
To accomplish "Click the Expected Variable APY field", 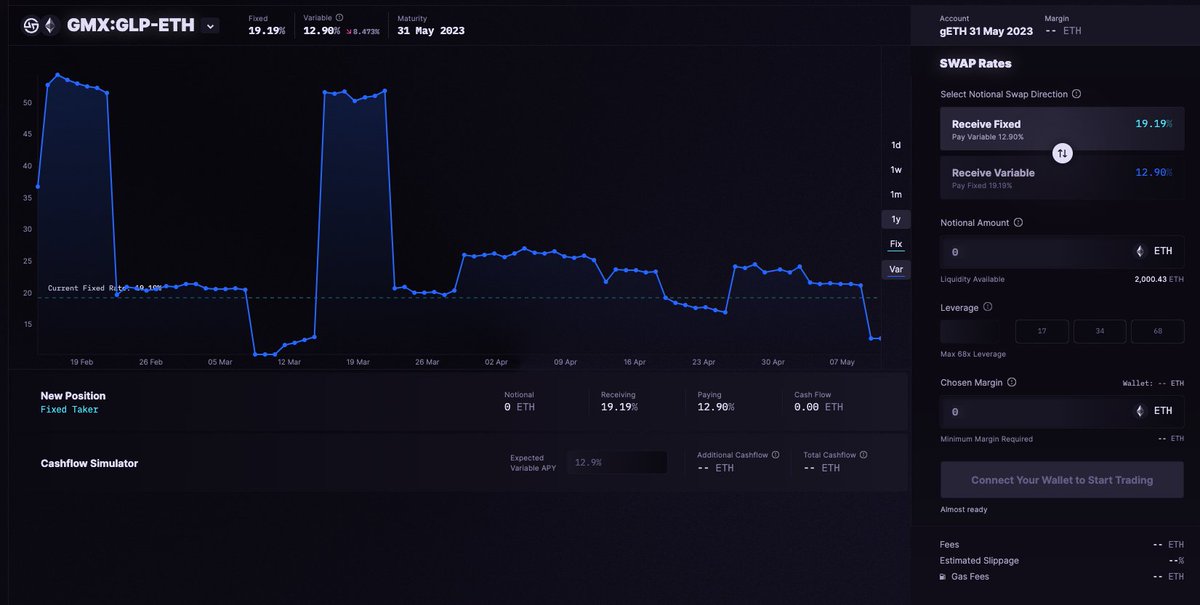I will [617, 463].
